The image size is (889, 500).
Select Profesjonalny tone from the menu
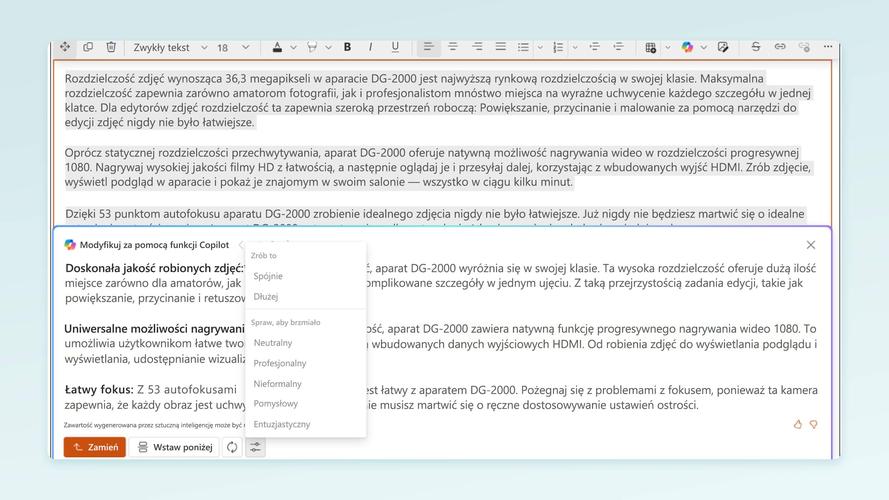point(280,363)
